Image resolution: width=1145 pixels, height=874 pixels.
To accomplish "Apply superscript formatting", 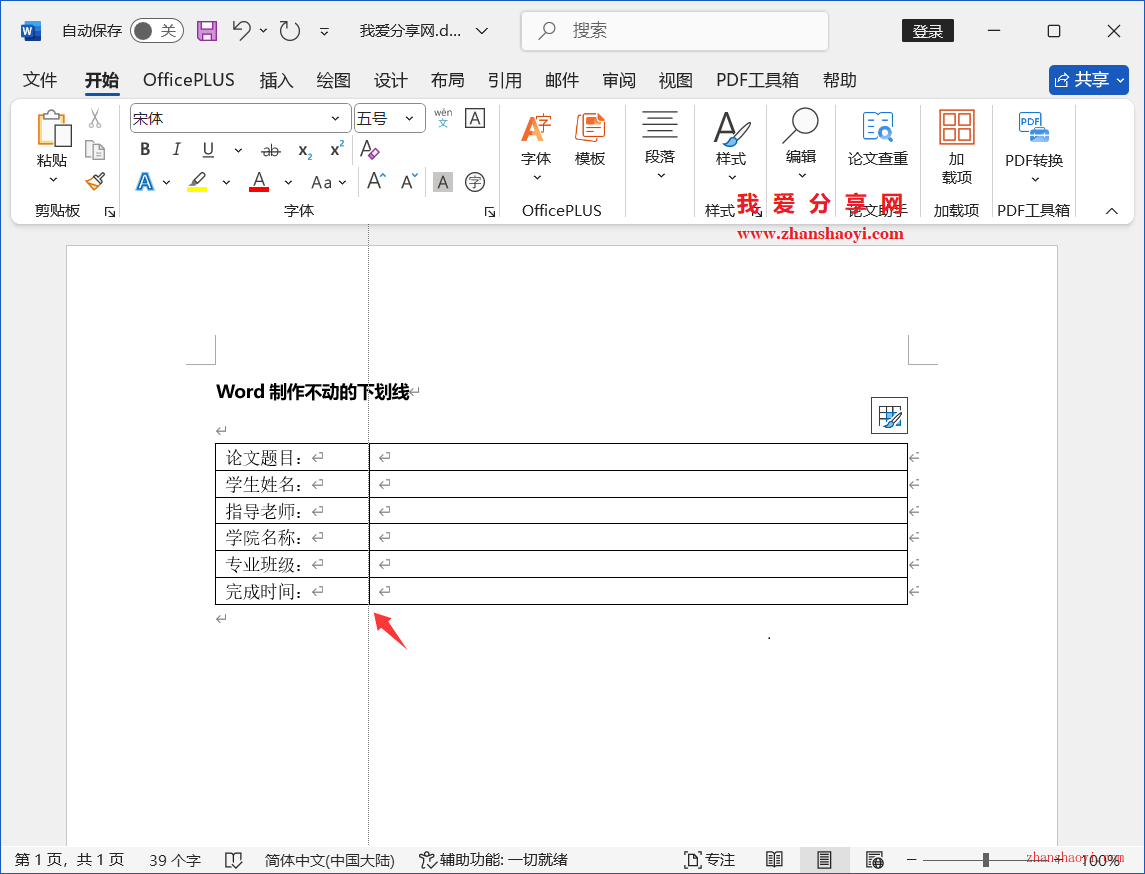I will click(x=337, y=150).
